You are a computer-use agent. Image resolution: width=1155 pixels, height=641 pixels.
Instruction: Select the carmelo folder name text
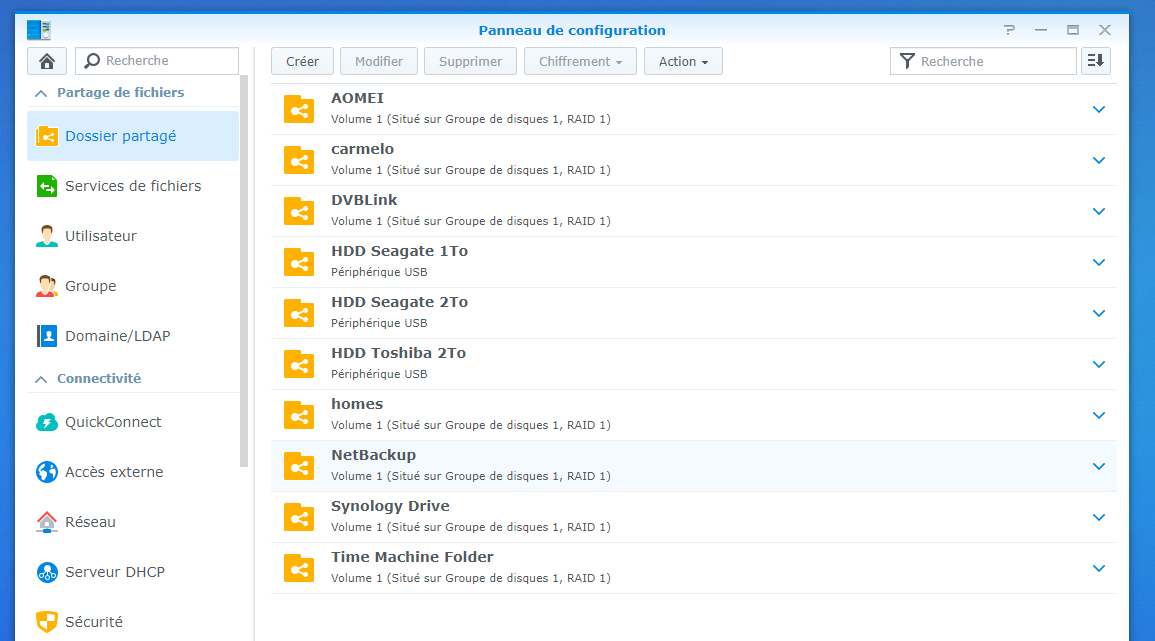point(362,149)
